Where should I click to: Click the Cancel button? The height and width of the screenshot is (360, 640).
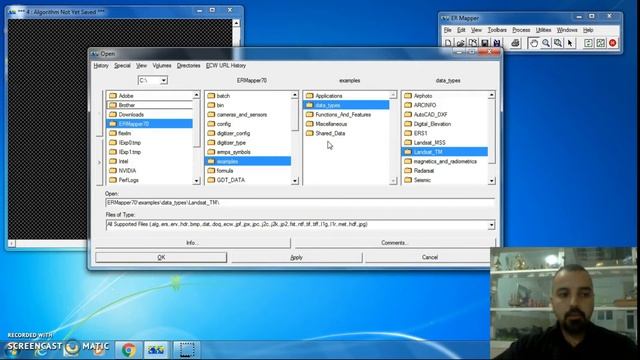coord(429,257)
